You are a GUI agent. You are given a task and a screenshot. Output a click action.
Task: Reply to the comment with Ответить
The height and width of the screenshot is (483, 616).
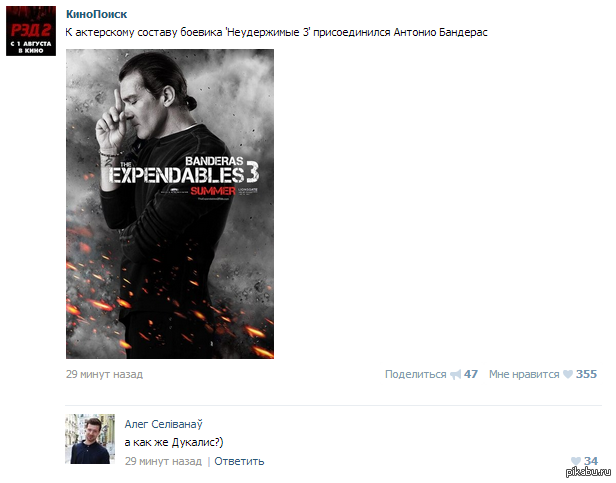tap(239, 461)
